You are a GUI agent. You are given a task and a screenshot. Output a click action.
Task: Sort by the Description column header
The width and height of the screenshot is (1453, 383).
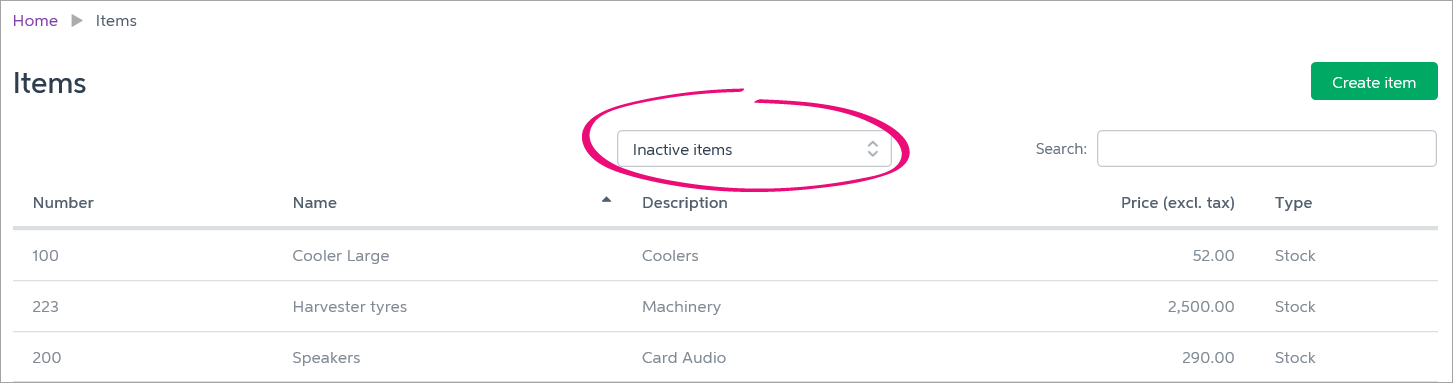point(685,203)
